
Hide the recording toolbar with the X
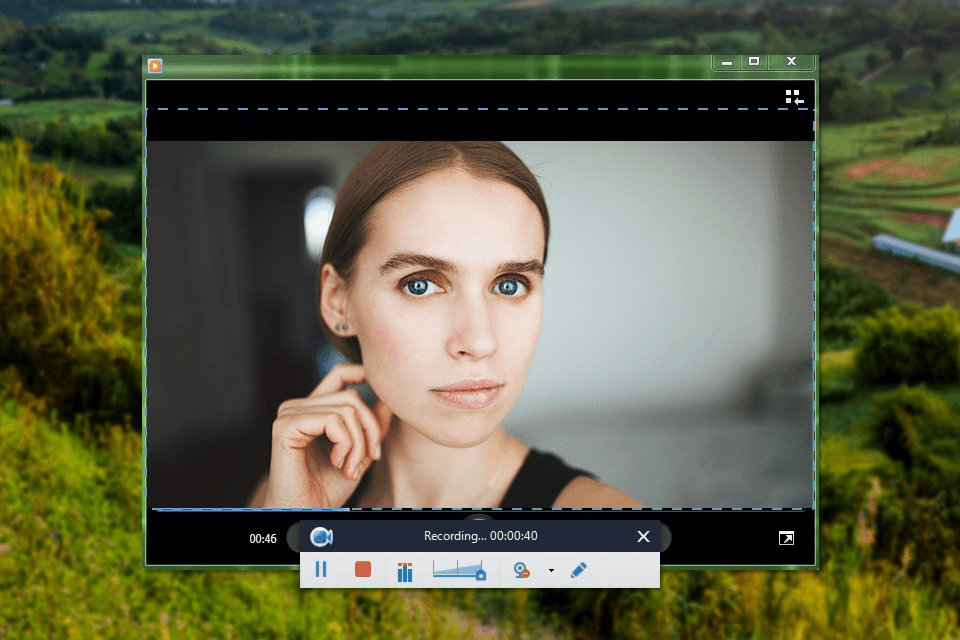pyautogui.click(x=643, y=537)
